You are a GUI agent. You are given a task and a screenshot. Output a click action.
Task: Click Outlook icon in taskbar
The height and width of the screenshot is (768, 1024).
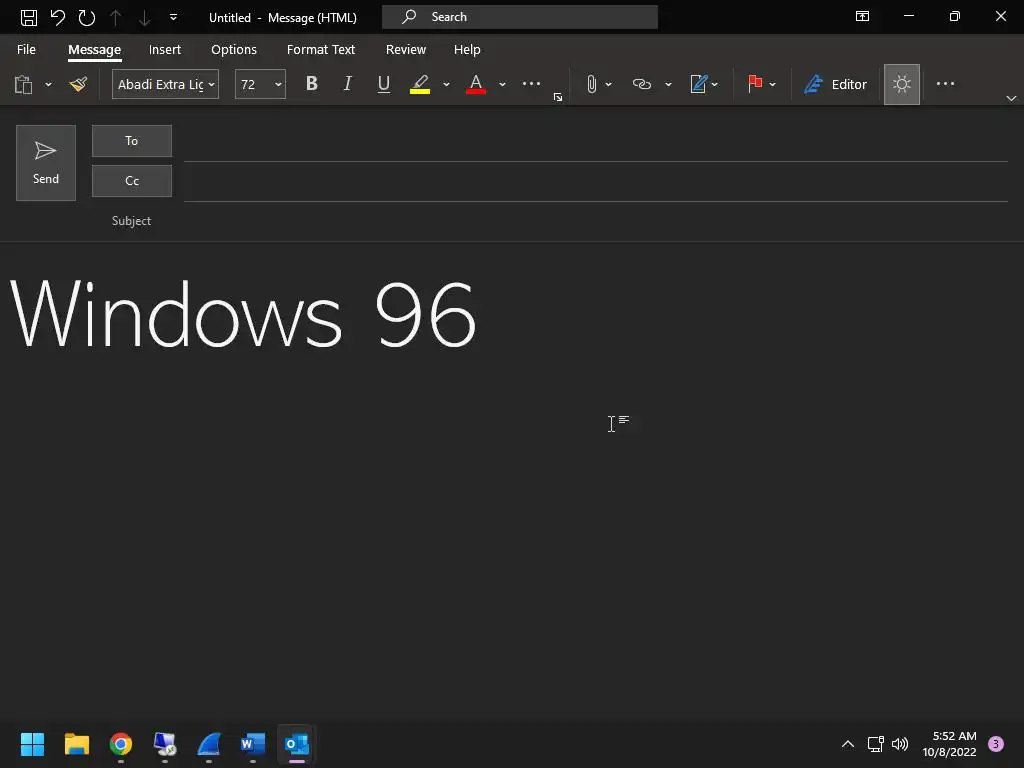pyautogui.click(x=297, y=744)
